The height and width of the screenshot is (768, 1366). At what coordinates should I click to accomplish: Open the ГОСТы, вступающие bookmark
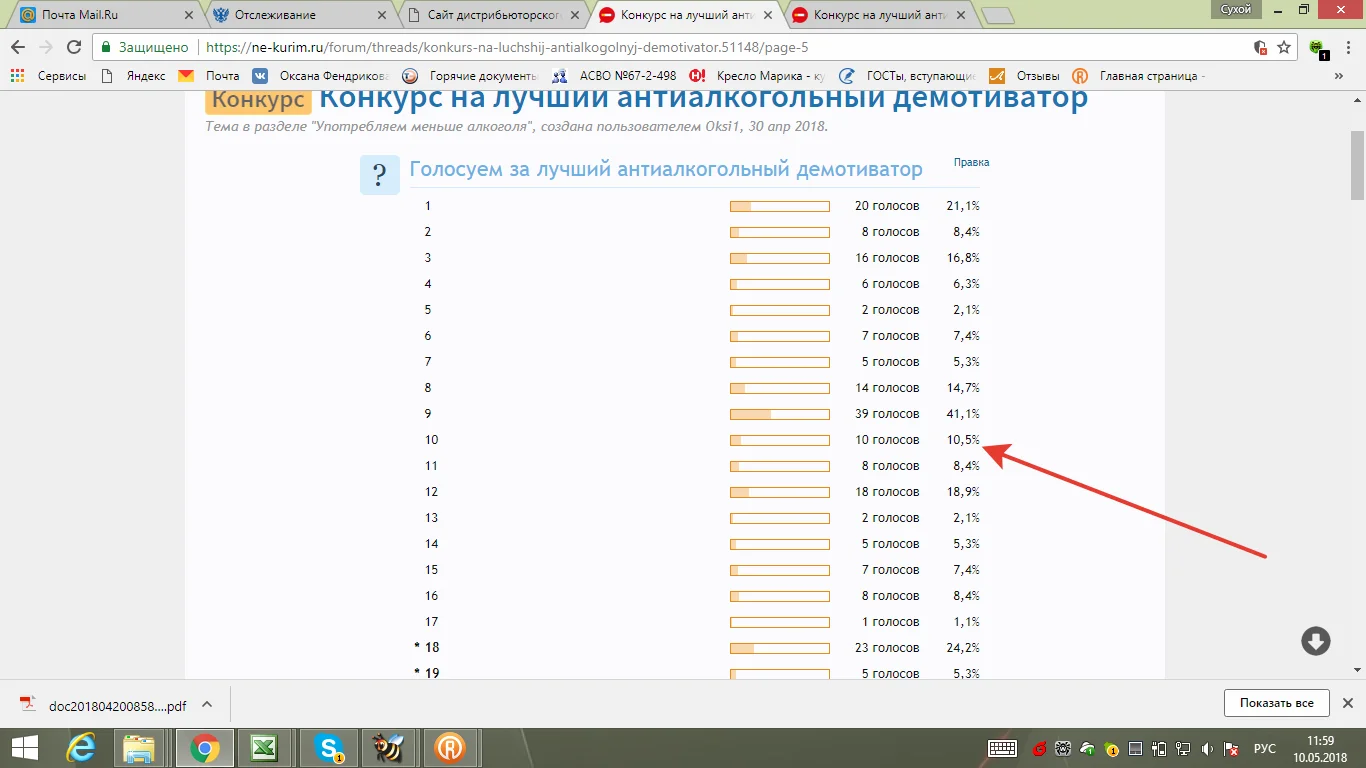coord(908,76)
